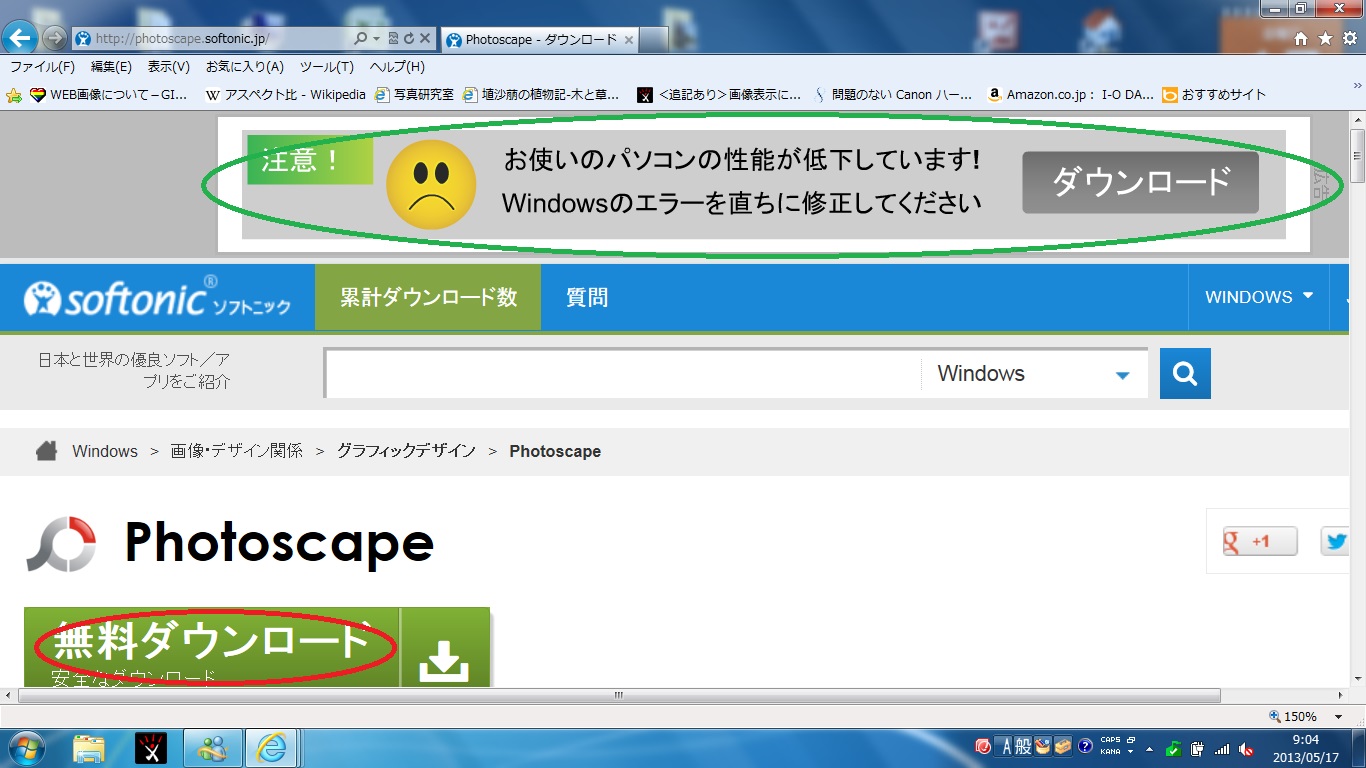Click the home icon in the breadcrumb
The height and width of the screenshot is (768, 1366).
(x=46, y=451)
